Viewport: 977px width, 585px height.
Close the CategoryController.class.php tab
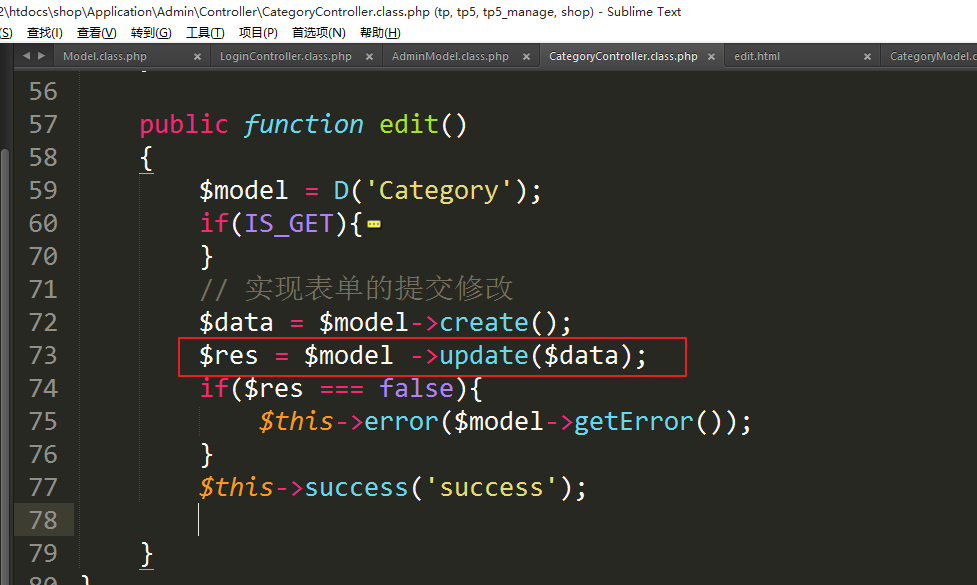pos(711,57)
